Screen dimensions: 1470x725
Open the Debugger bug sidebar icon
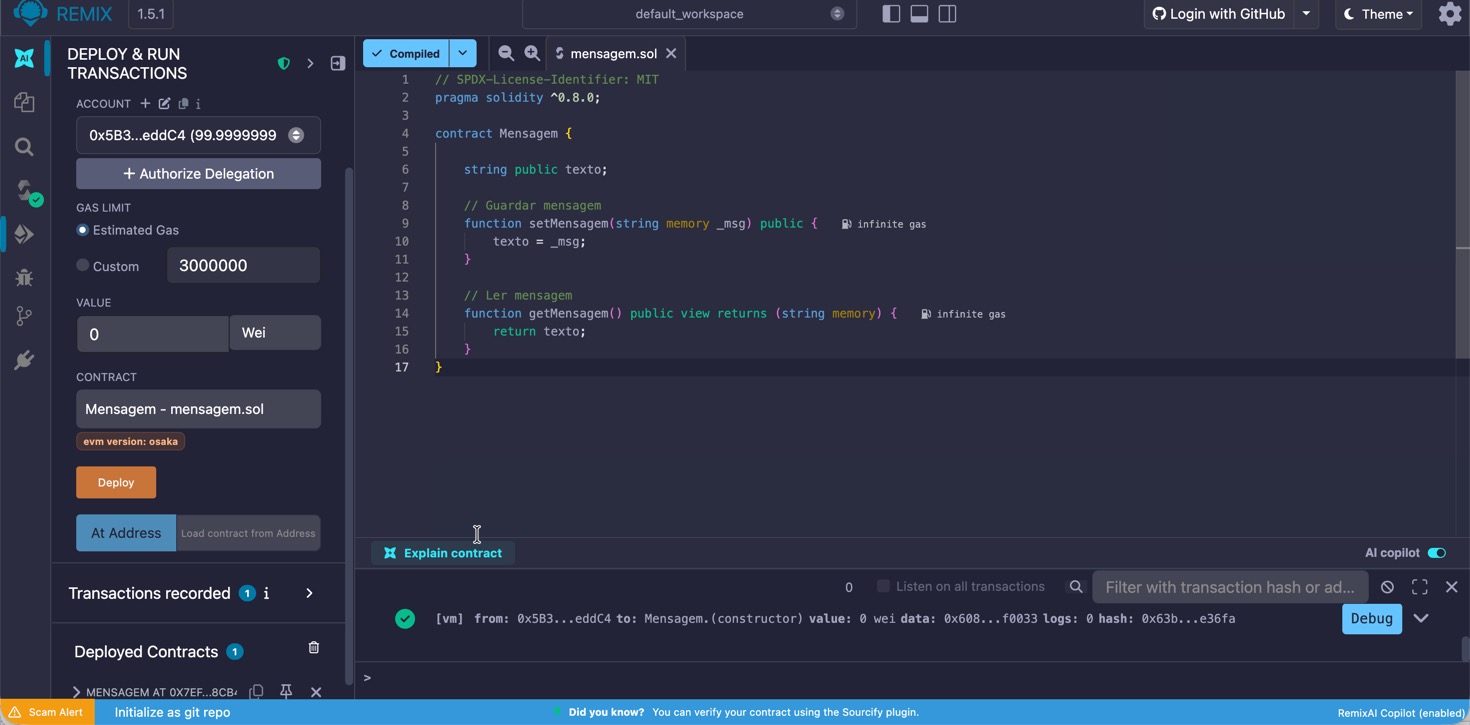coord(24,278)
